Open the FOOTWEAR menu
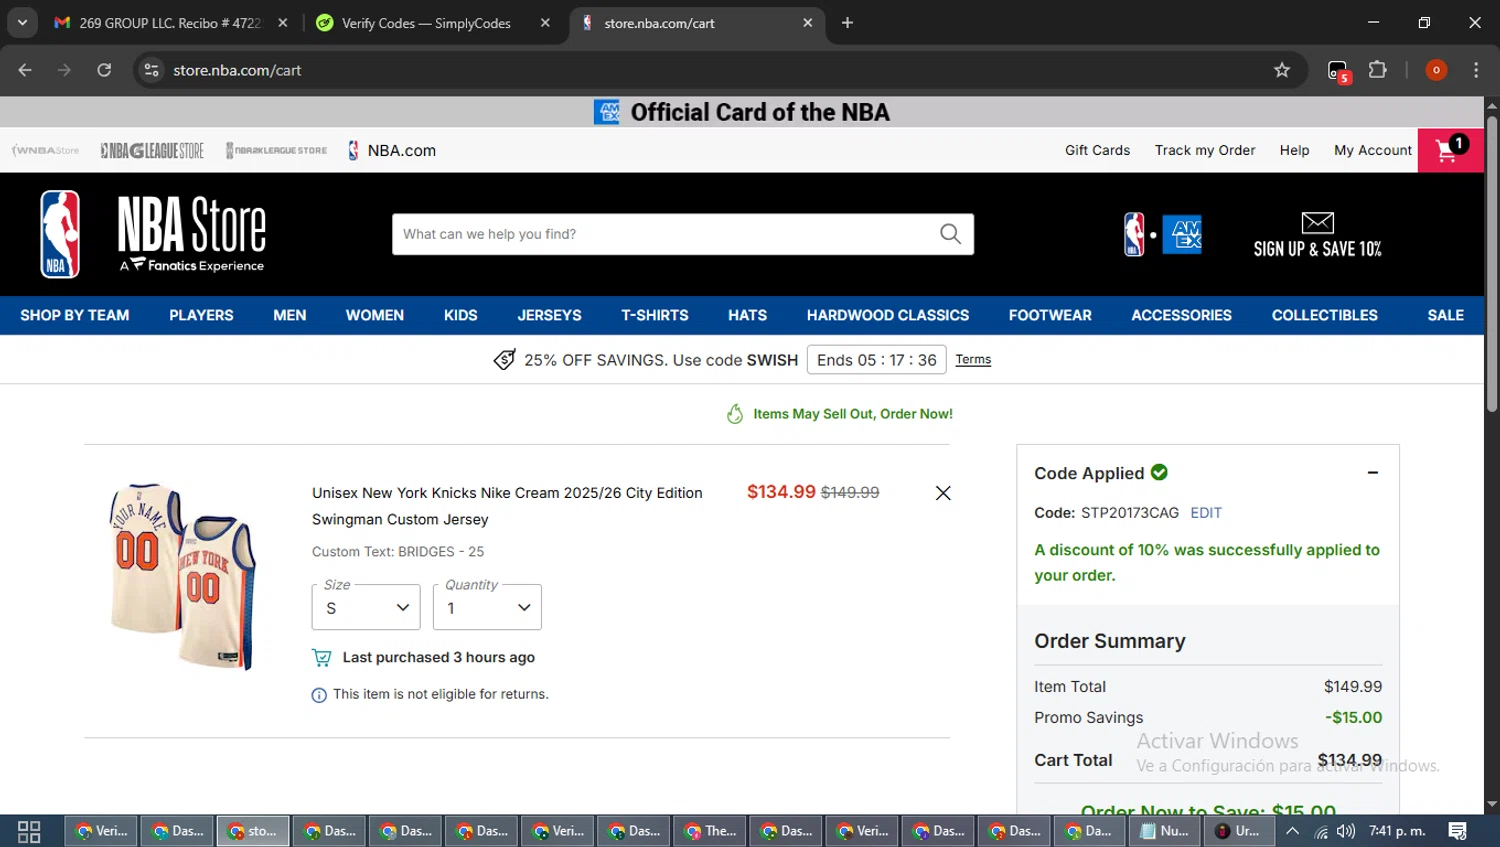This screenshot has height=847, width=1500. pos(1050,315)
